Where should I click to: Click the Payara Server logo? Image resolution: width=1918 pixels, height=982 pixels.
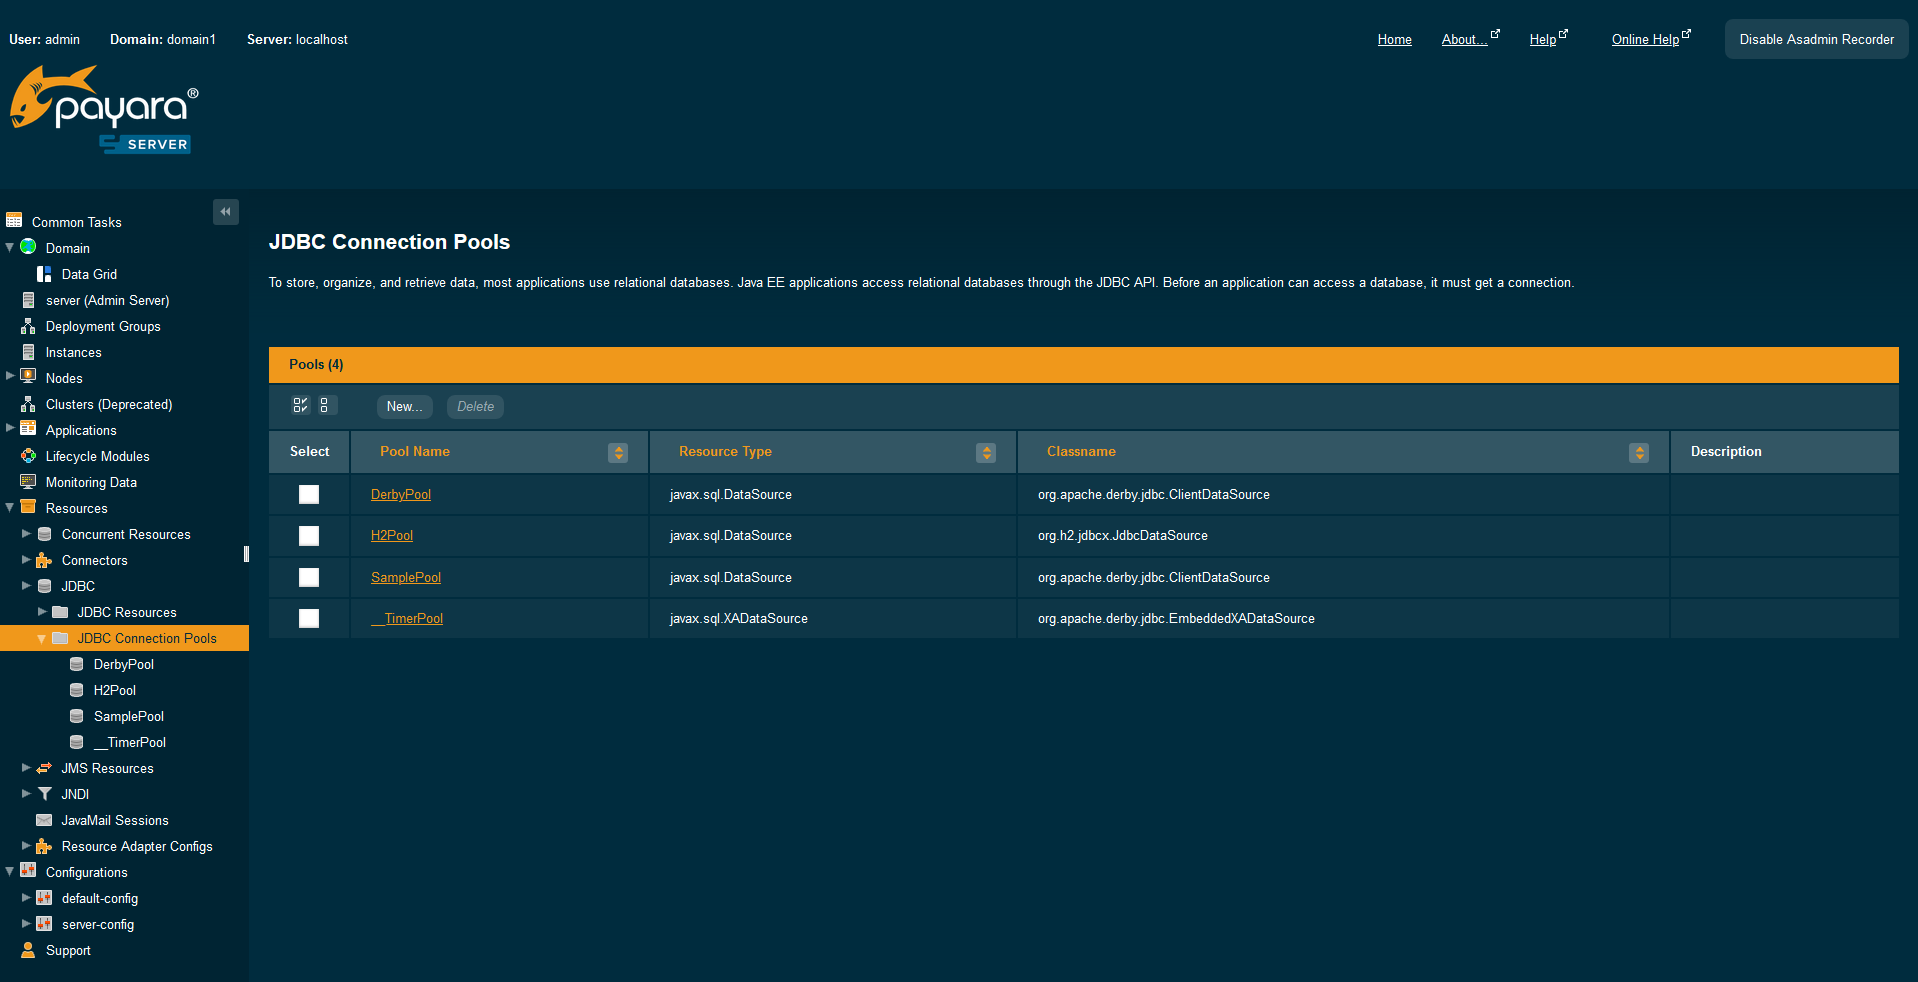(x=105, y=110)
